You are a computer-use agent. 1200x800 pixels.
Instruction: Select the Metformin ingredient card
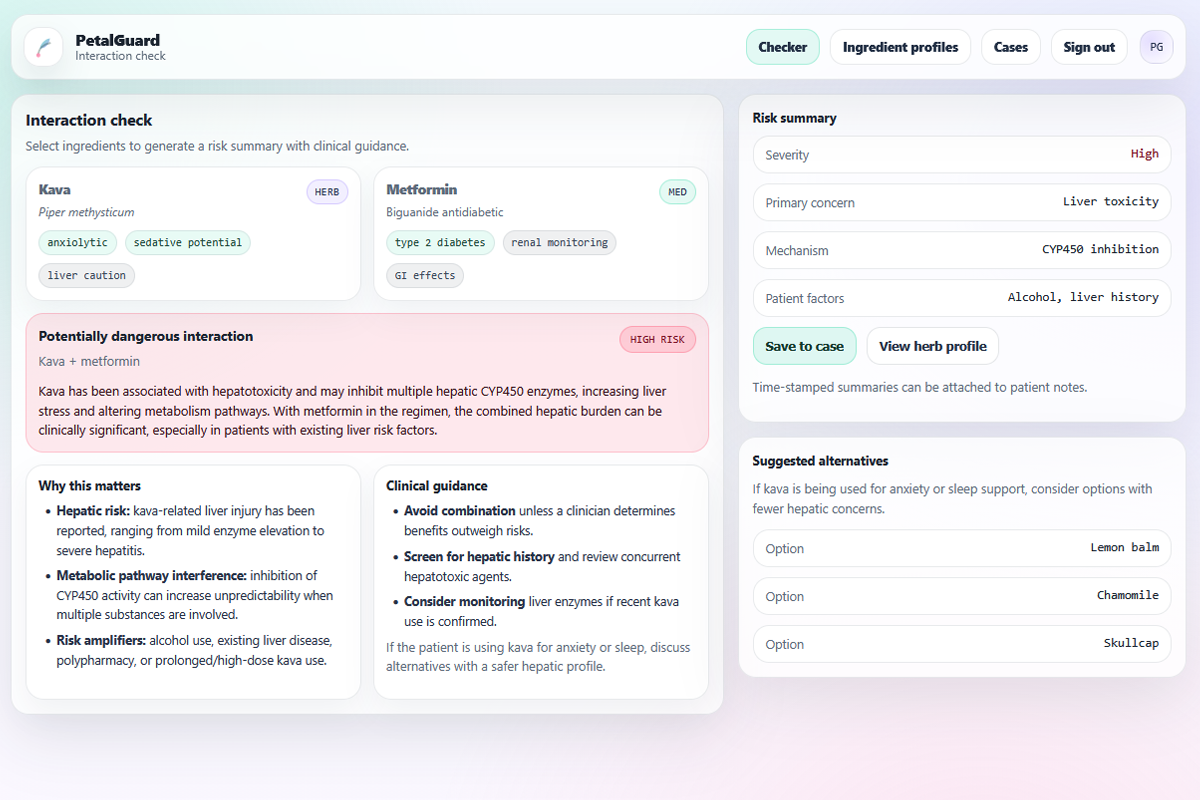click(x=540, y=233)
